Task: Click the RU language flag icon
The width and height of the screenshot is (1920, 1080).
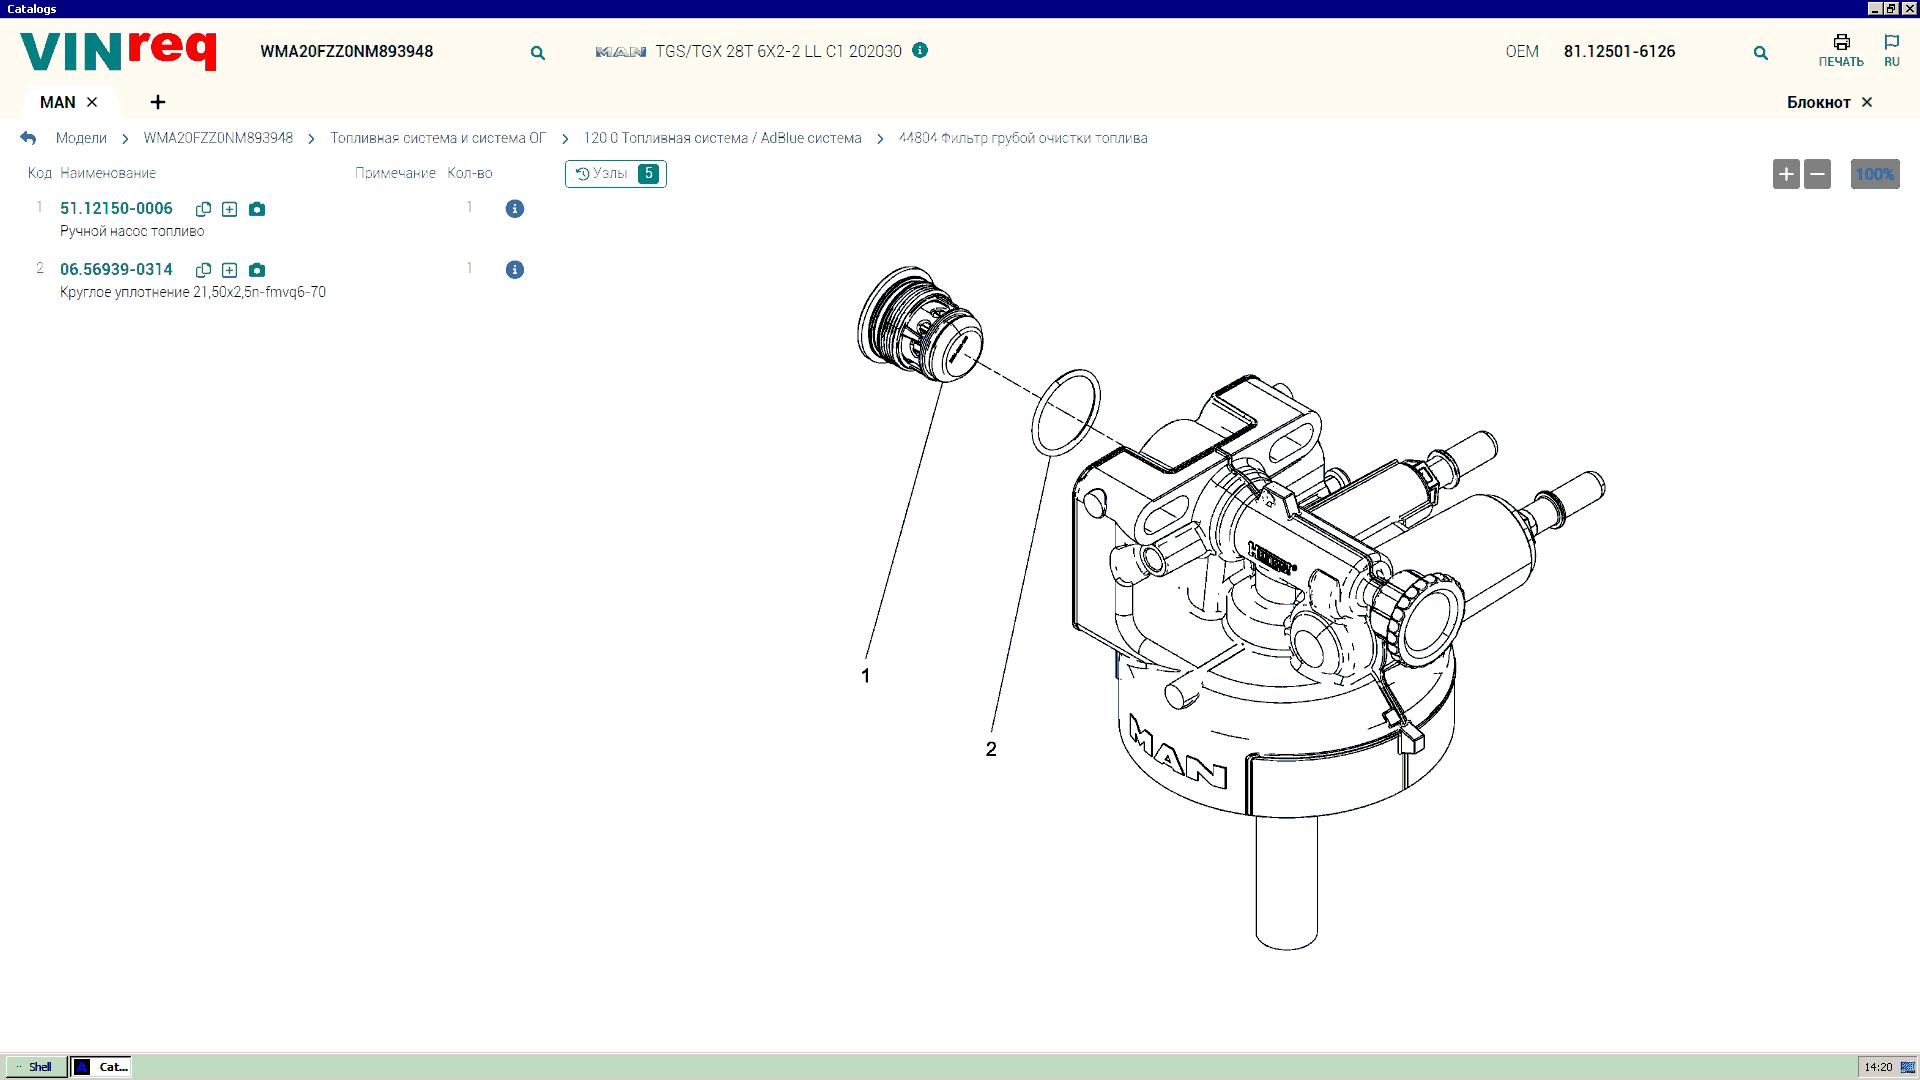Action: coord(1891,50)
